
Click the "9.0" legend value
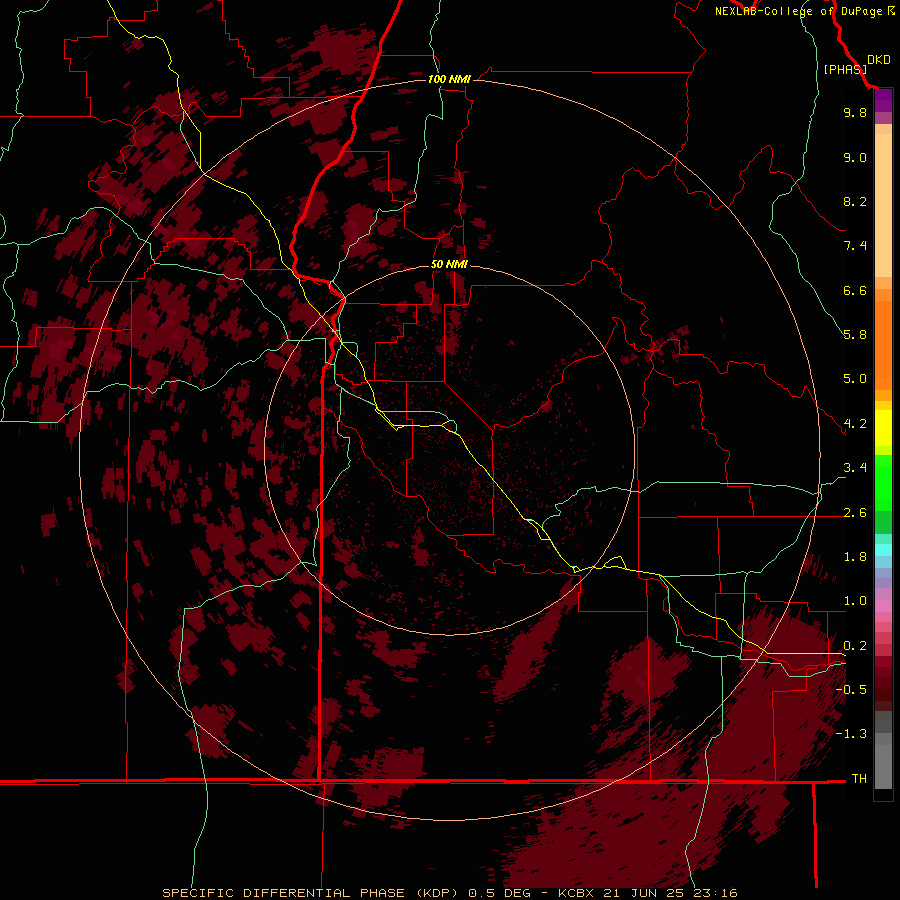tap(855, 157)
